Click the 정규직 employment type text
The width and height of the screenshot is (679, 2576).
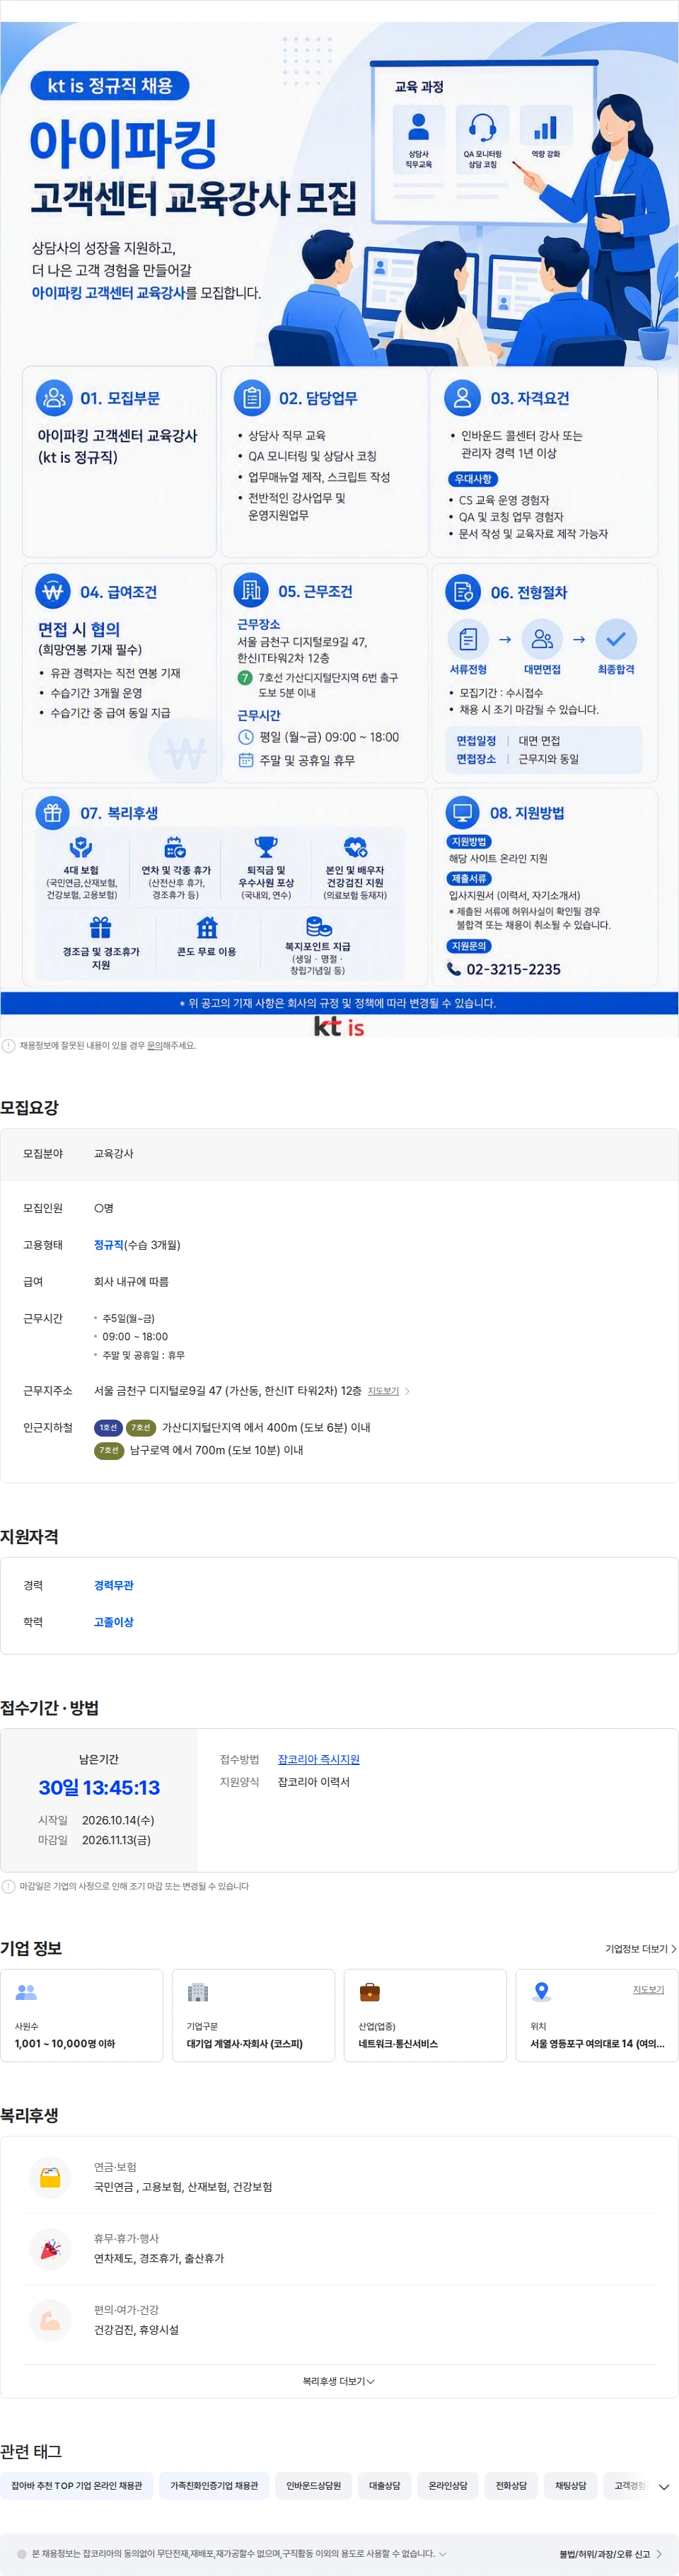109,1245
